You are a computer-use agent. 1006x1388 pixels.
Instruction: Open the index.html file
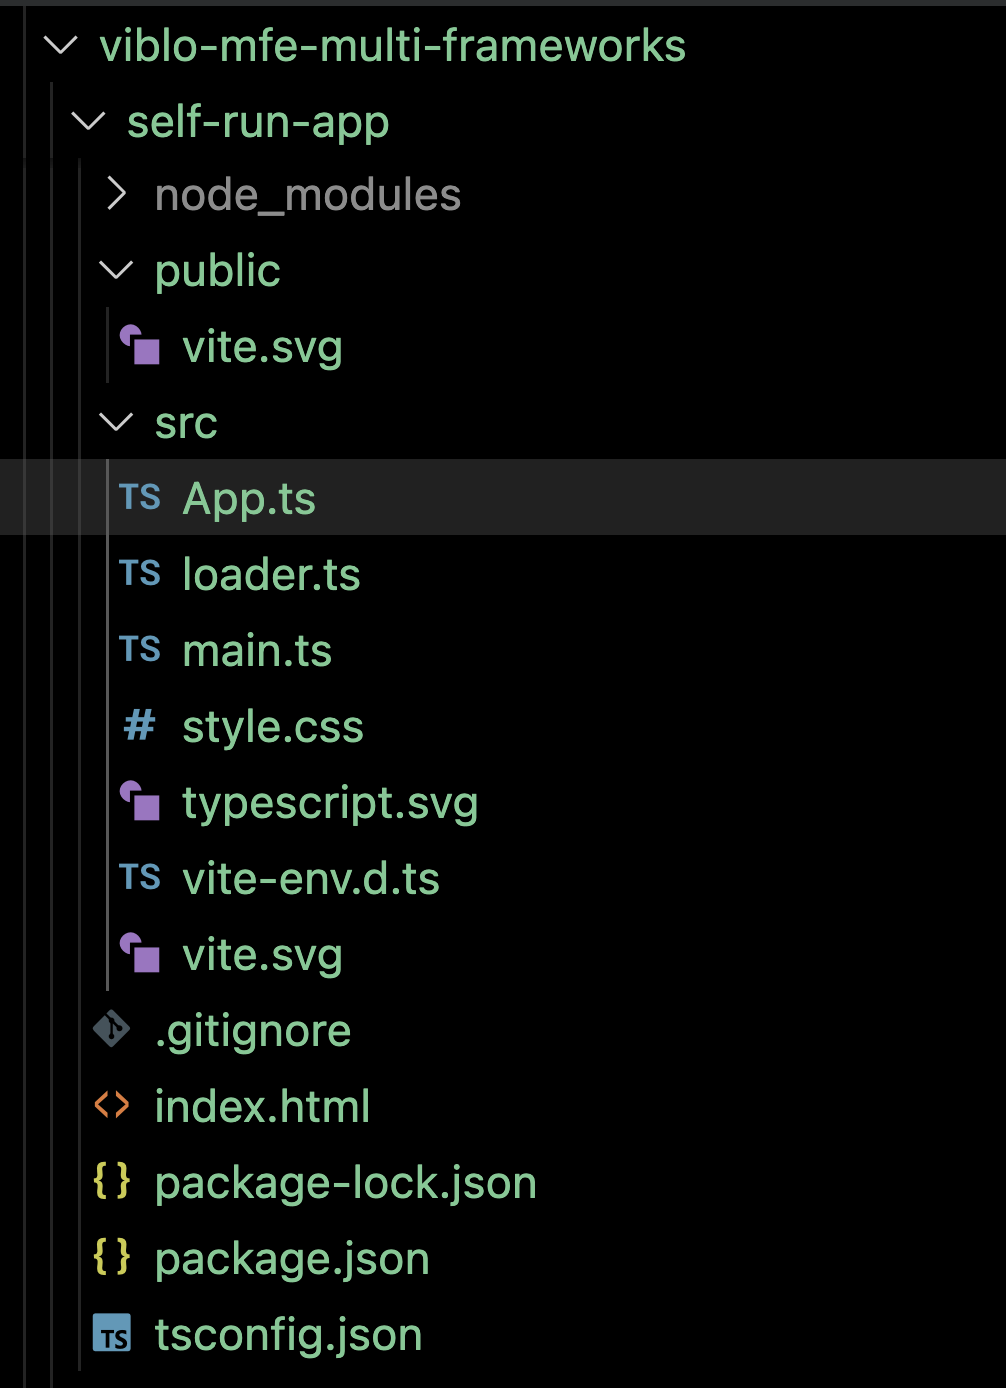pyautogui.click(x=262, y=1107)
